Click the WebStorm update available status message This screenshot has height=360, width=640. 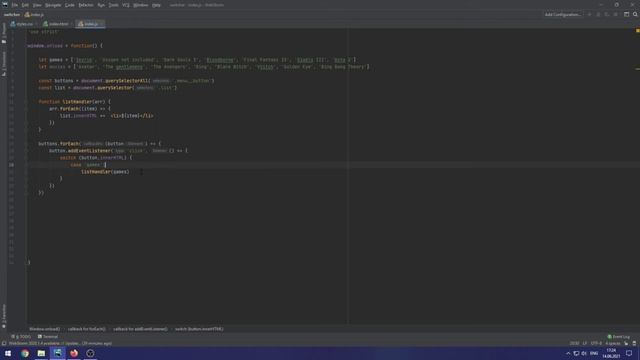tap(60, 344)
